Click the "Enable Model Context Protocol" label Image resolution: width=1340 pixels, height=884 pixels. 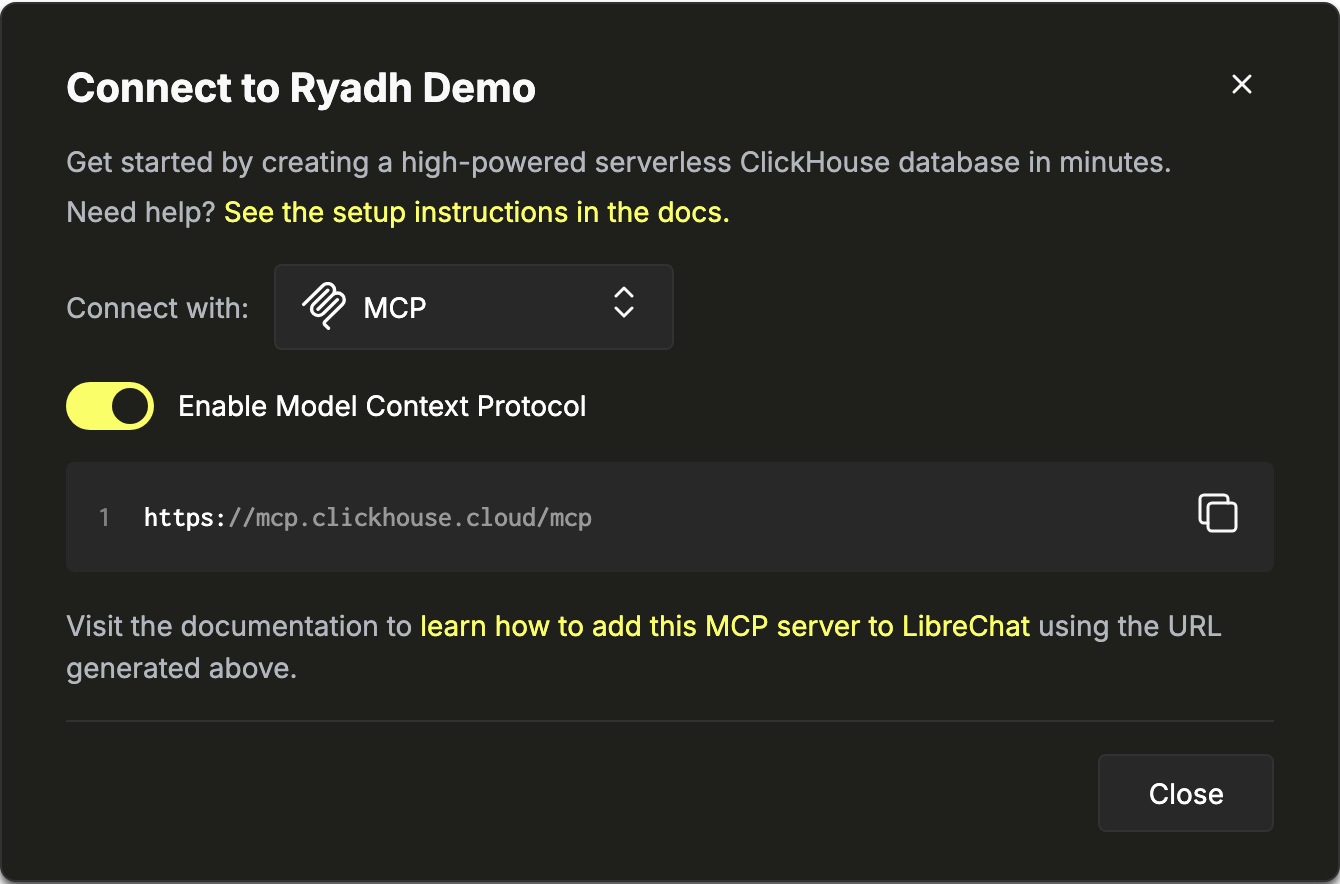coord(382,407)
